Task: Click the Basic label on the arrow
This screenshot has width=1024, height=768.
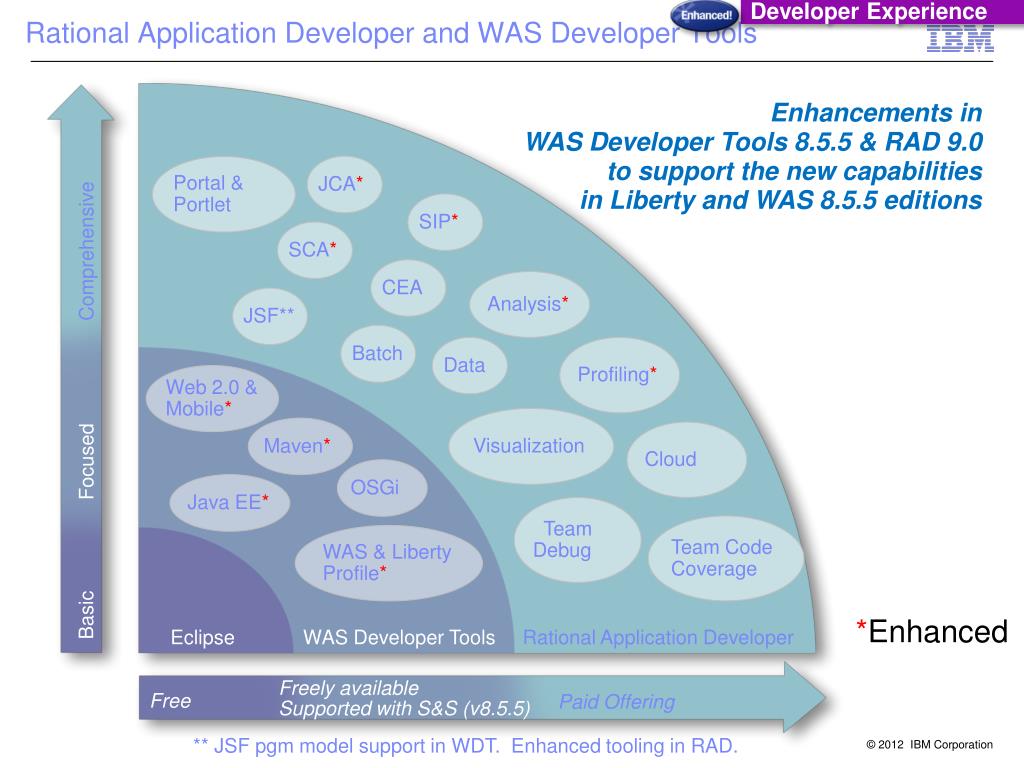Action: (x=87, y=615)
